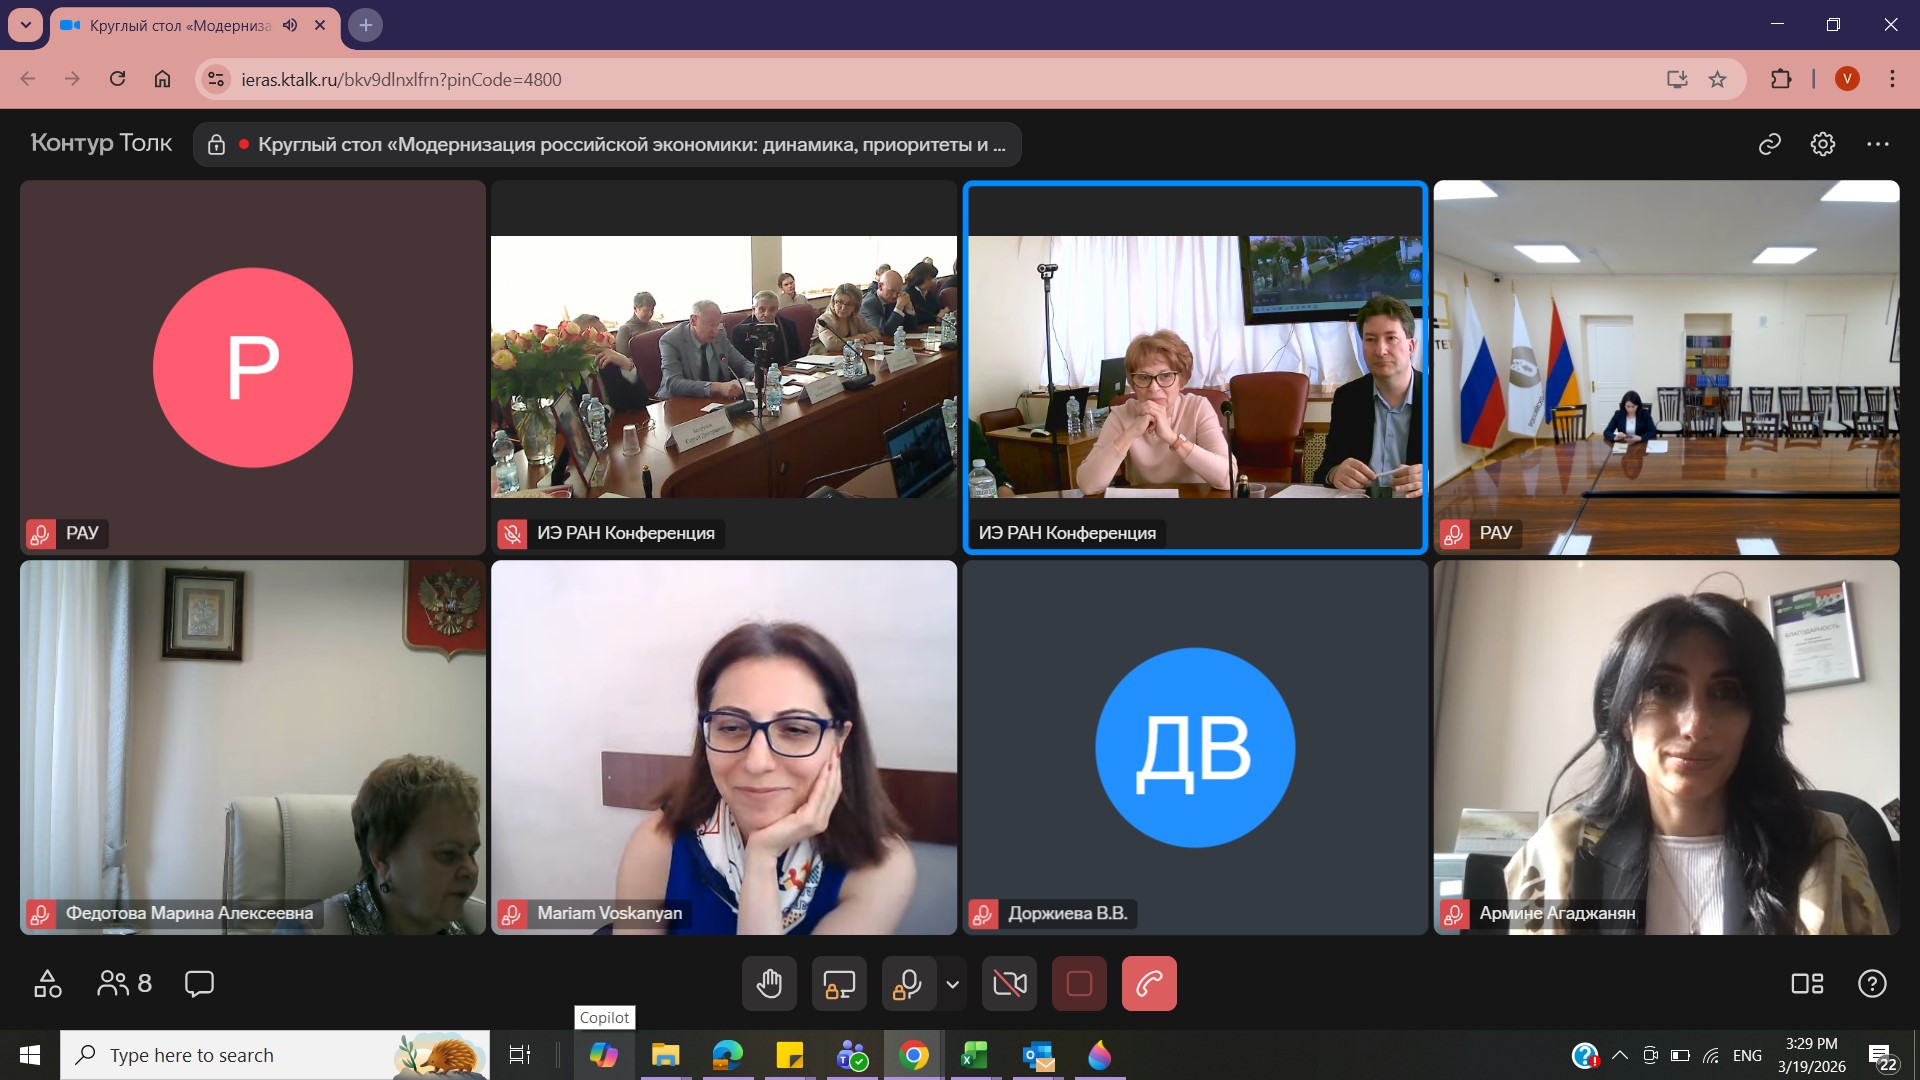1920x1080 pixels.
Task: Select the Круглый стол browser tab
Action: click(180, 25)
